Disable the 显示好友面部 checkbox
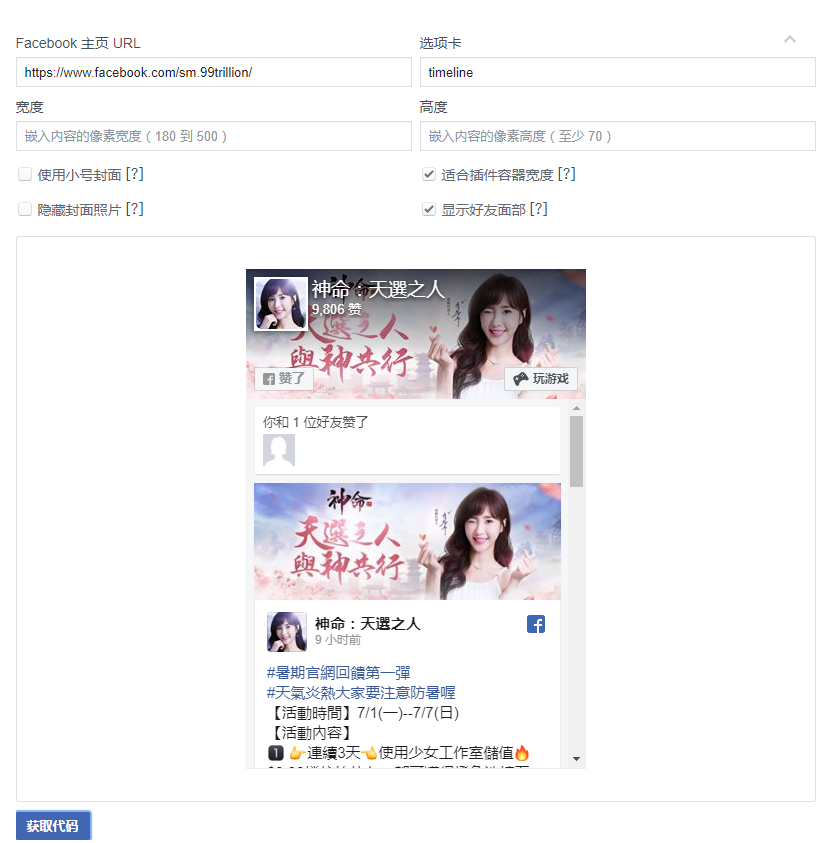 (428, 209)
